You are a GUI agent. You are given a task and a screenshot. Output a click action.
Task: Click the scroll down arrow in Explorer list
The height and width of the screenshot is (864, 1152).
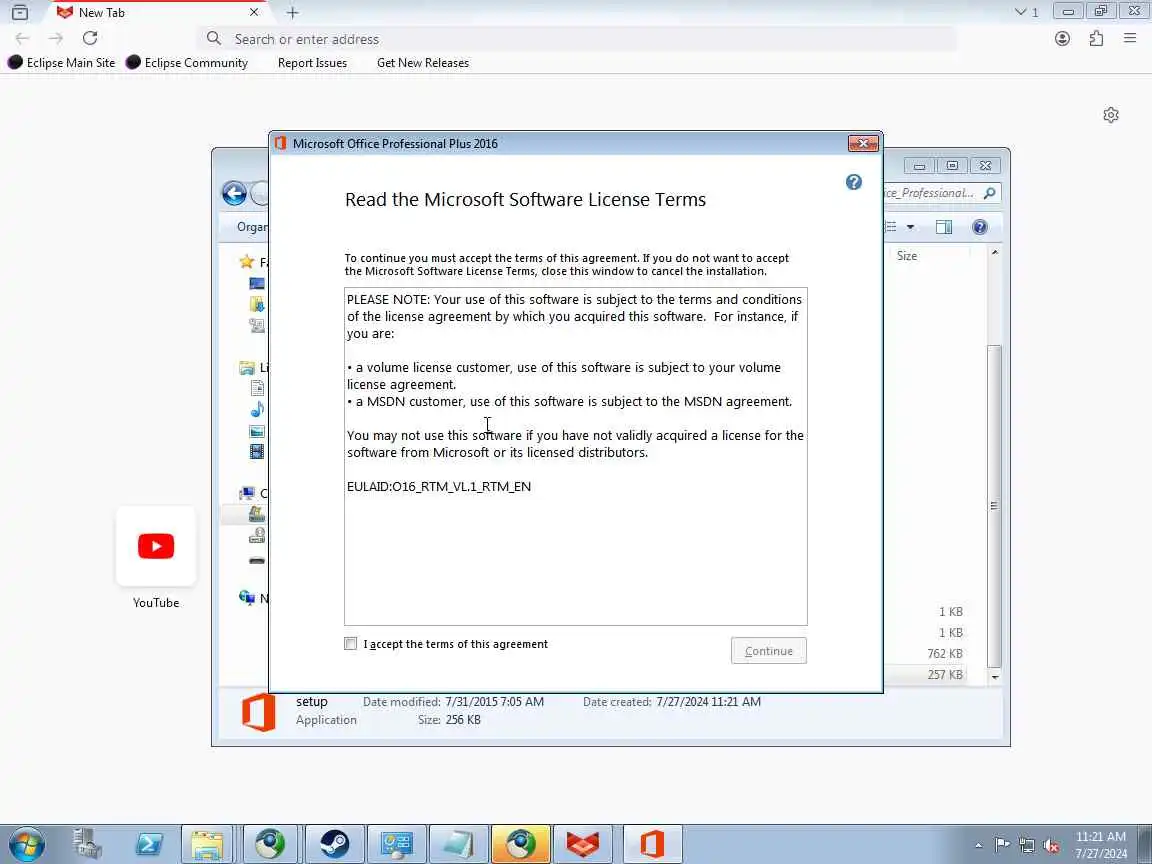995,677
